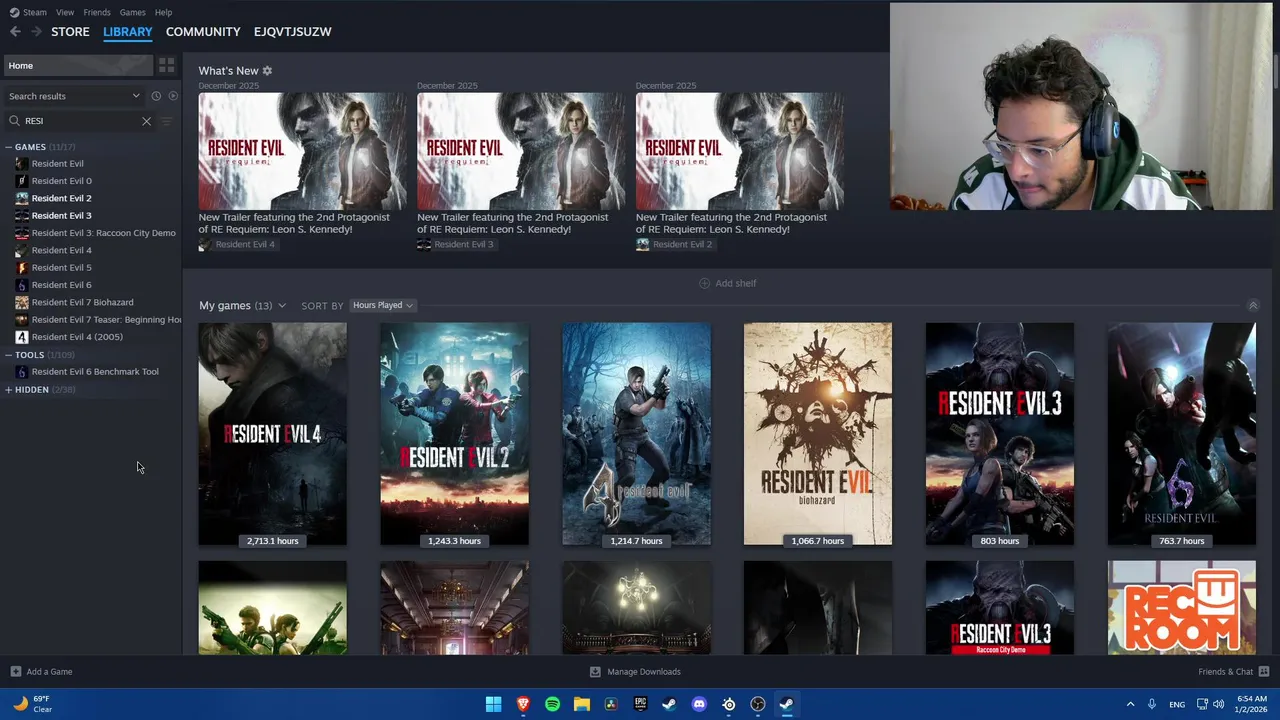
Task: Open the EJQVTJSUZW profile tab
Action: coord(292,32)
